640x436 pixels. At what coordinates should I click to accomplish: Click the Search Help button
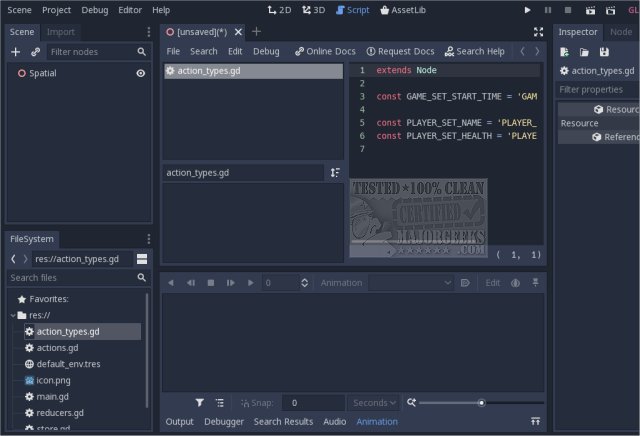pyautogui.click(x=474, y=51)
